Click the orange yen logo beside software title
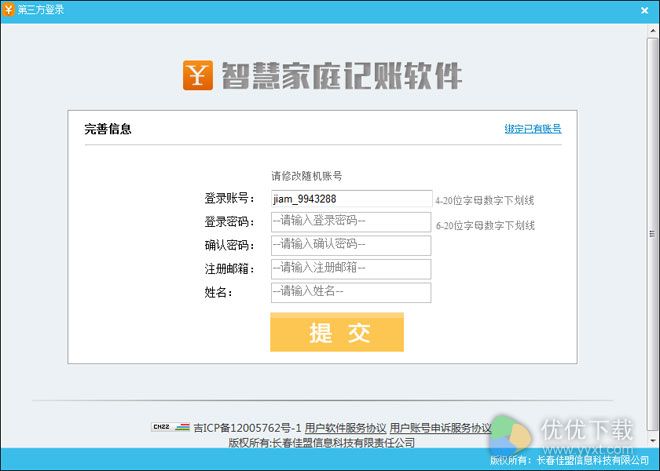The image size is (660, 471). click(x=197, y=75)
